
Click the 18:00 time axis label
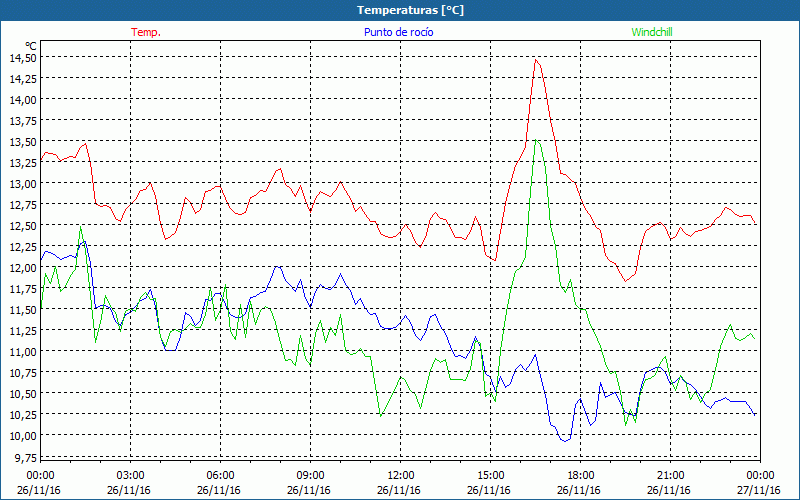(580, 476)
